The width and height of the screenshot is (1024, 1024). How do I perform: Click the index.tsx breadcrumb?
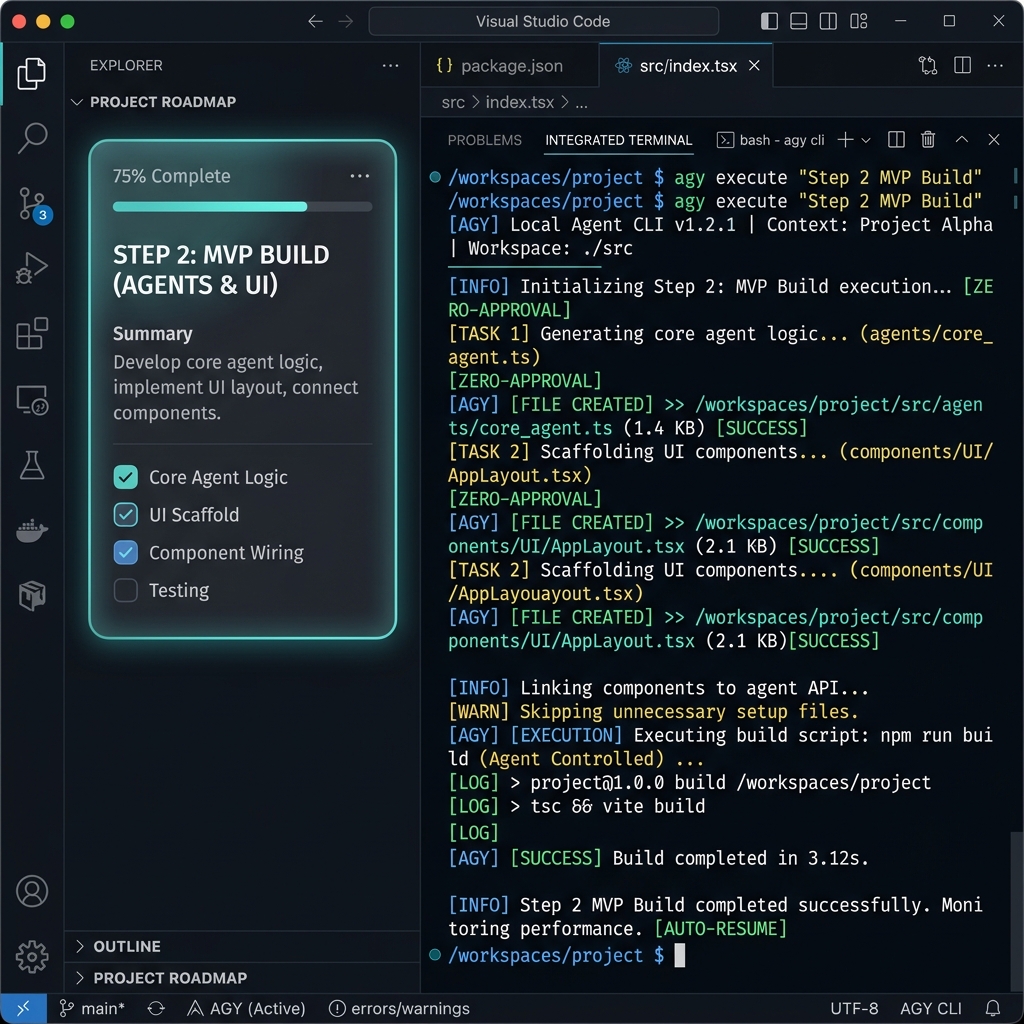coord(519,103)
